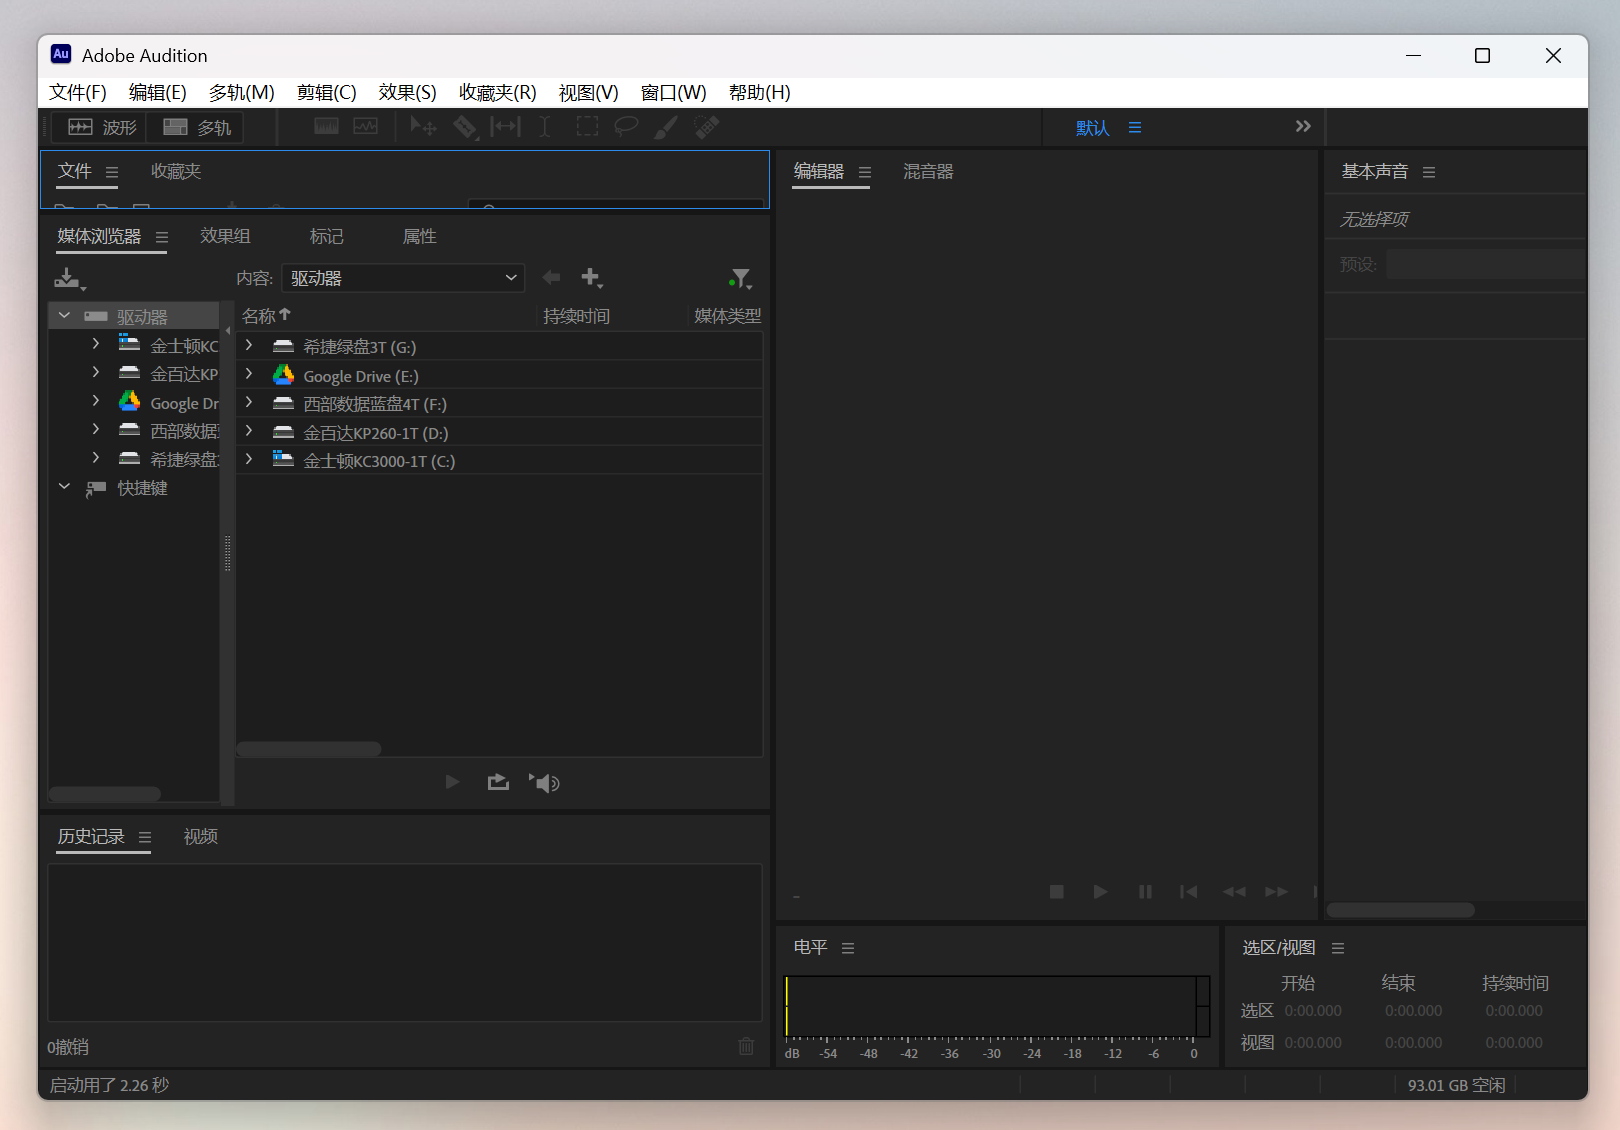1620x1130 pixels.
Task: Collapse the 驱动器 tree node
Action: [x=64, y=315]
